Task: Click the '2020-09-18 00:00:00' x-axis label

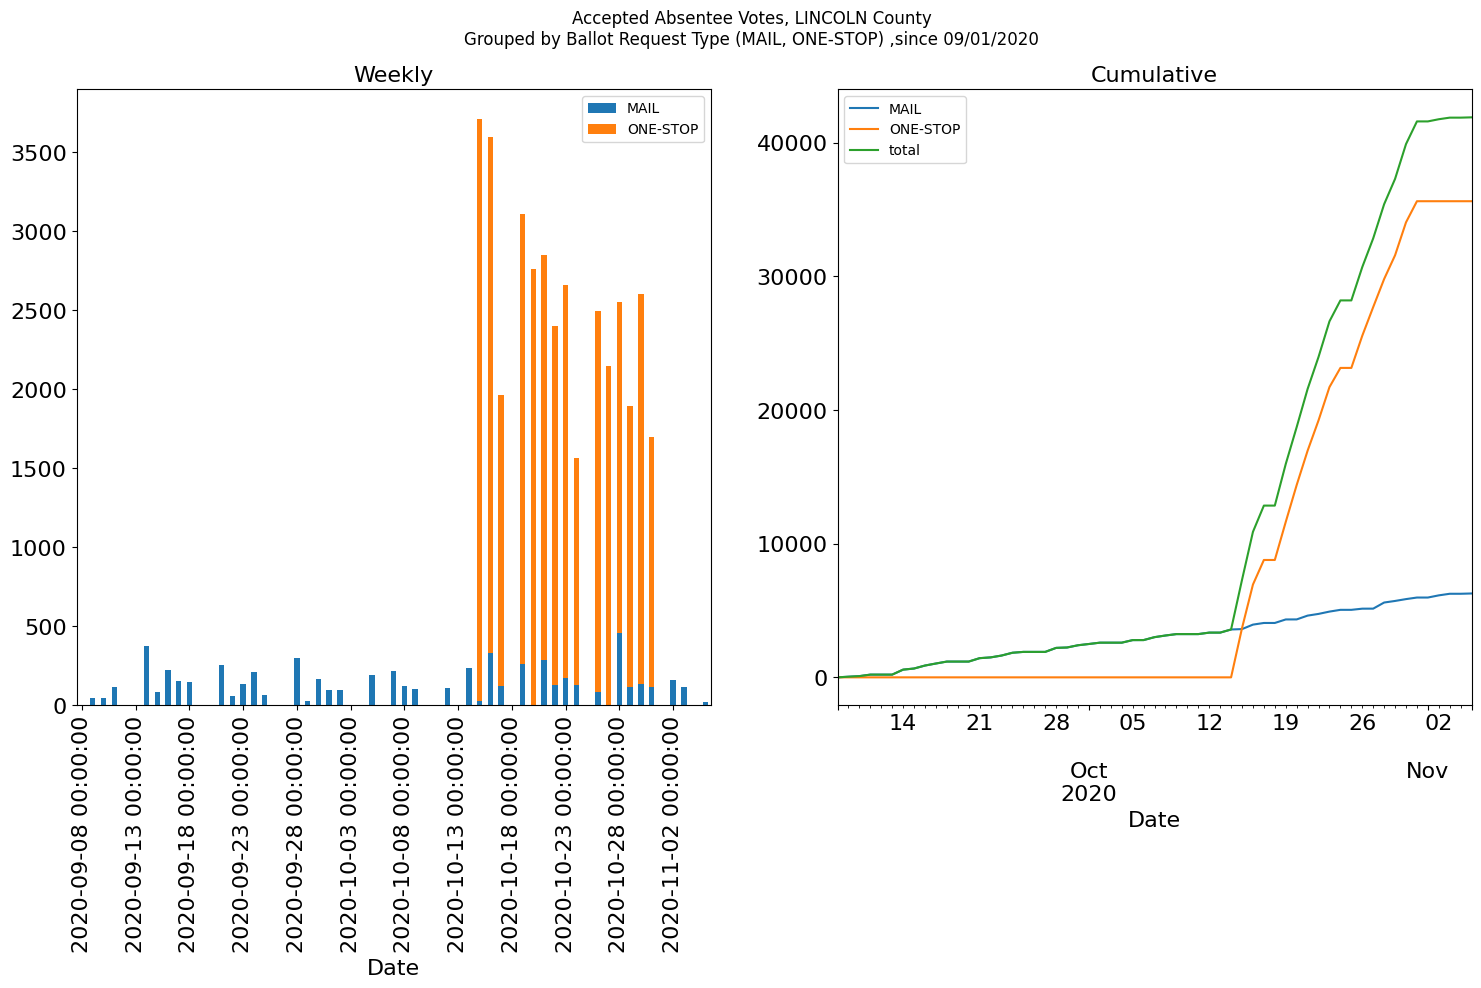Action: (x=188, y=833)
